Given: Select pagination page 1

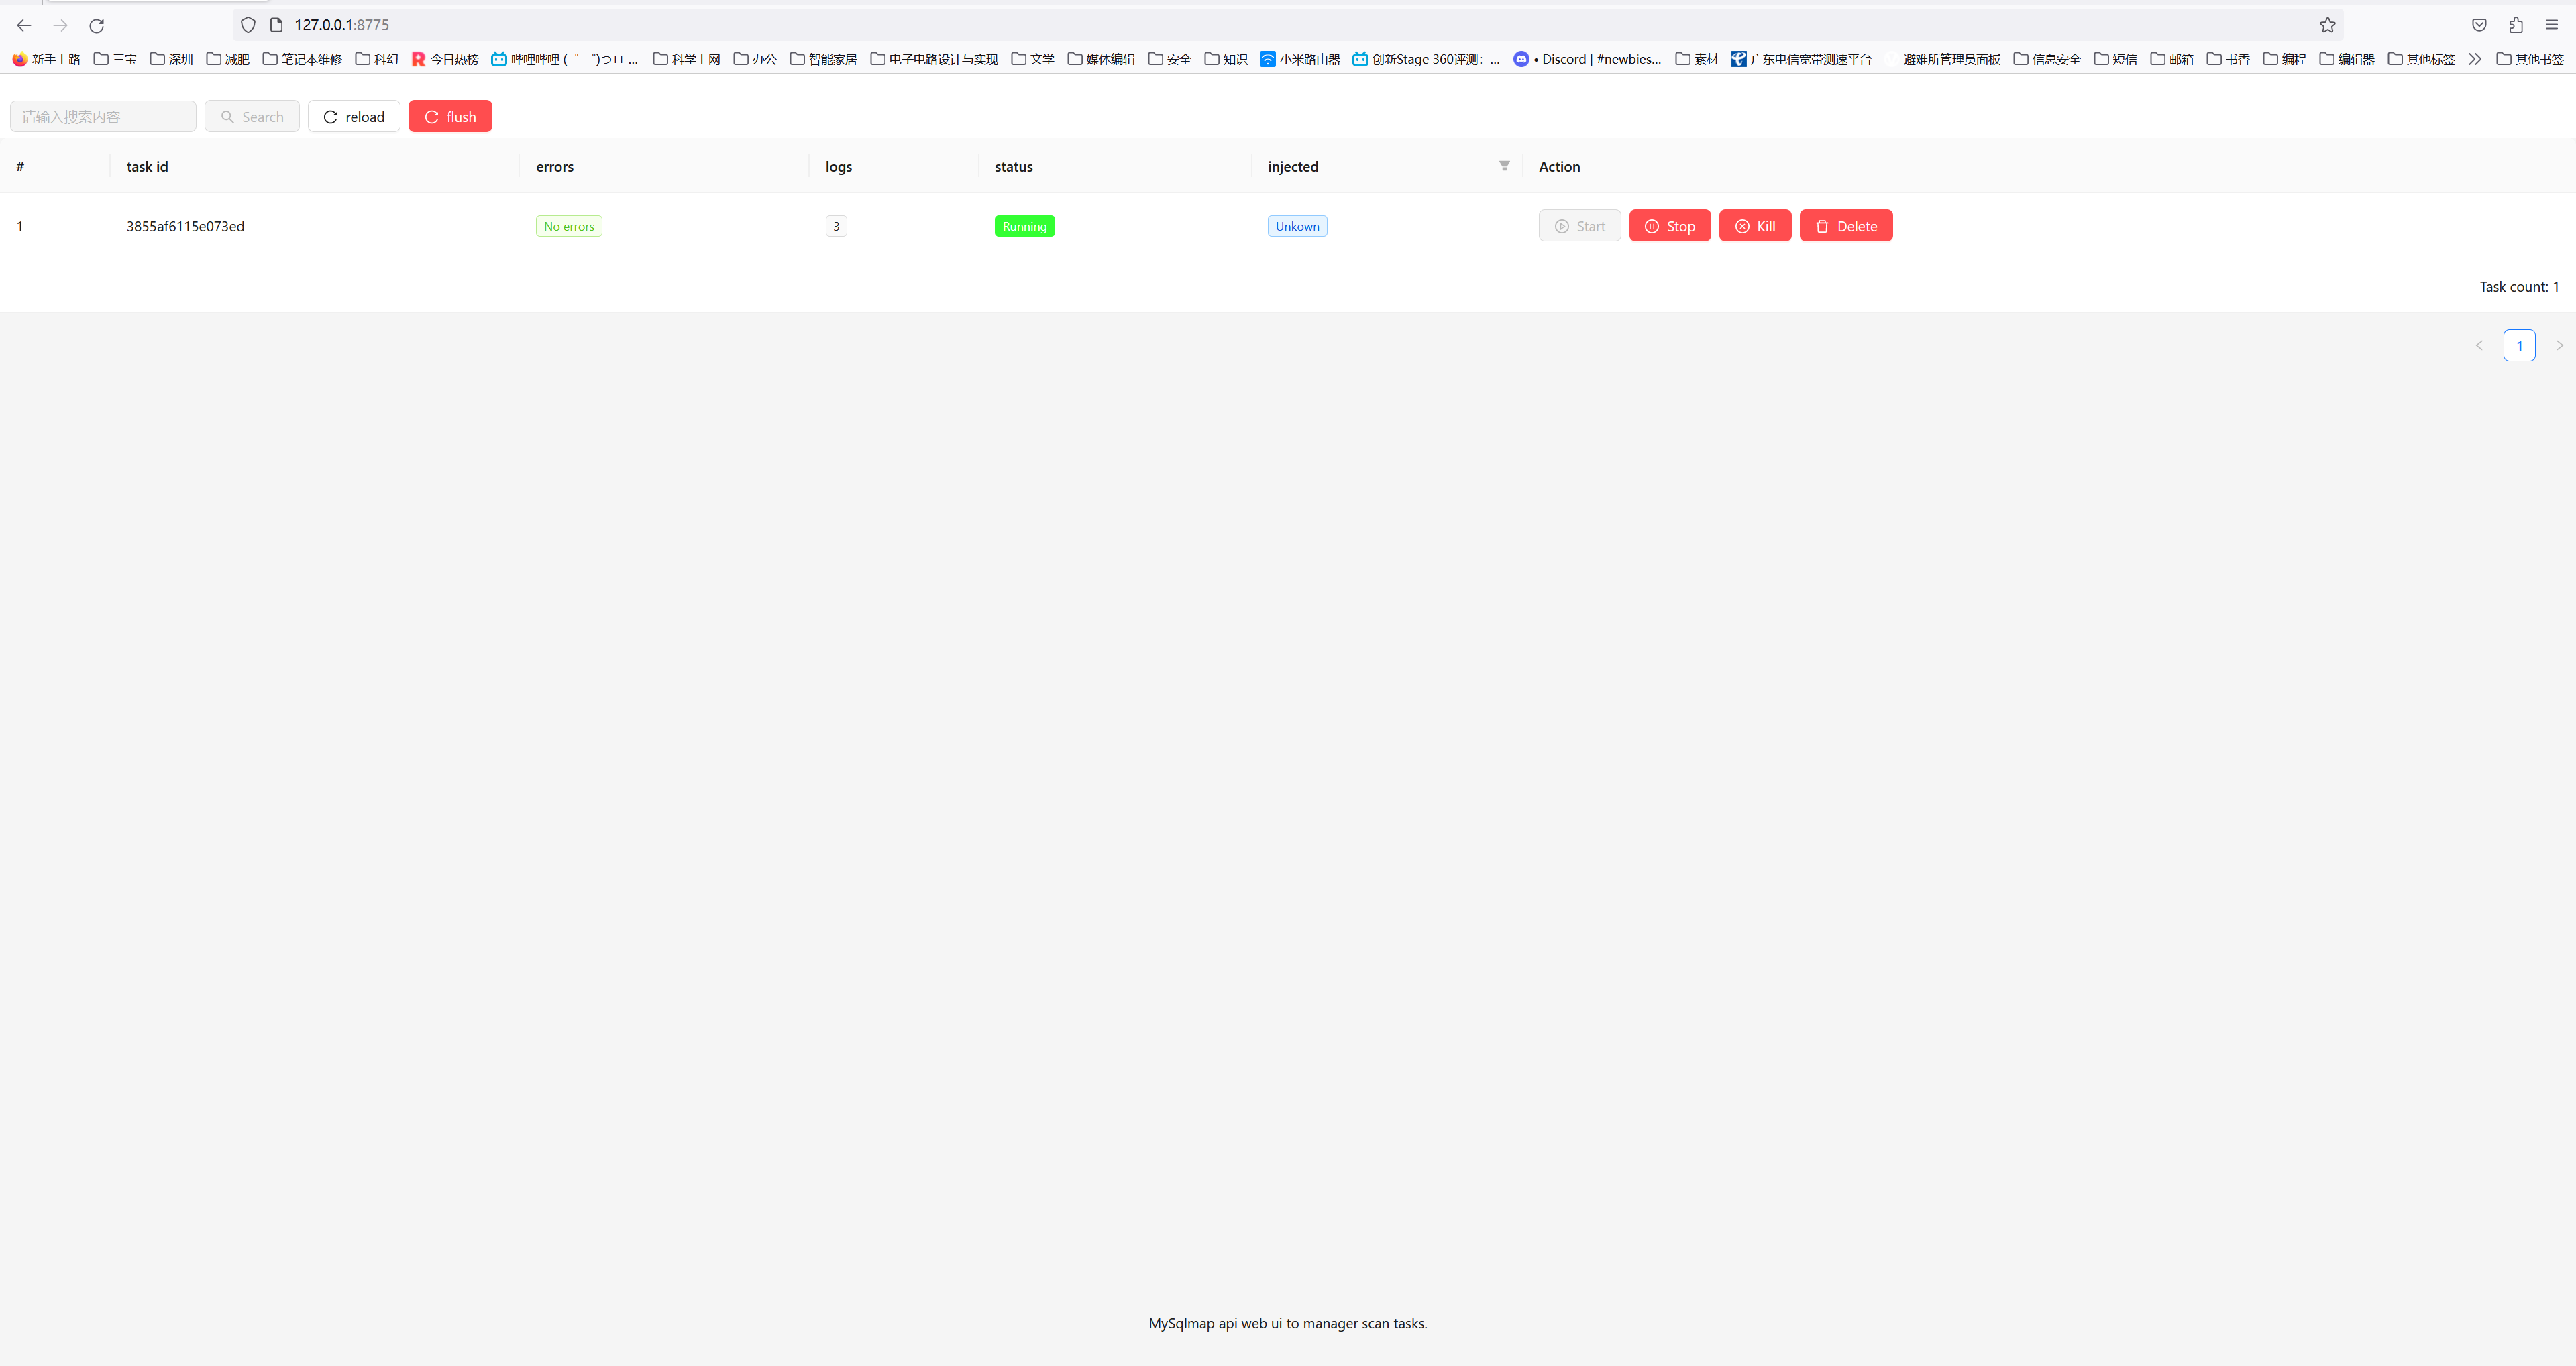Looking at the screenshot, I should point(2519,345).
